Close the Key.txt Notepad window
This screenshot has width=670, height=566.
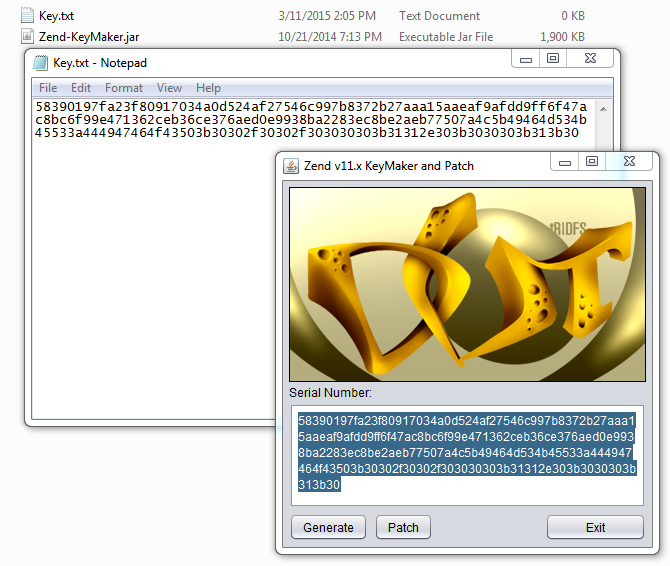tap(590, 59)
